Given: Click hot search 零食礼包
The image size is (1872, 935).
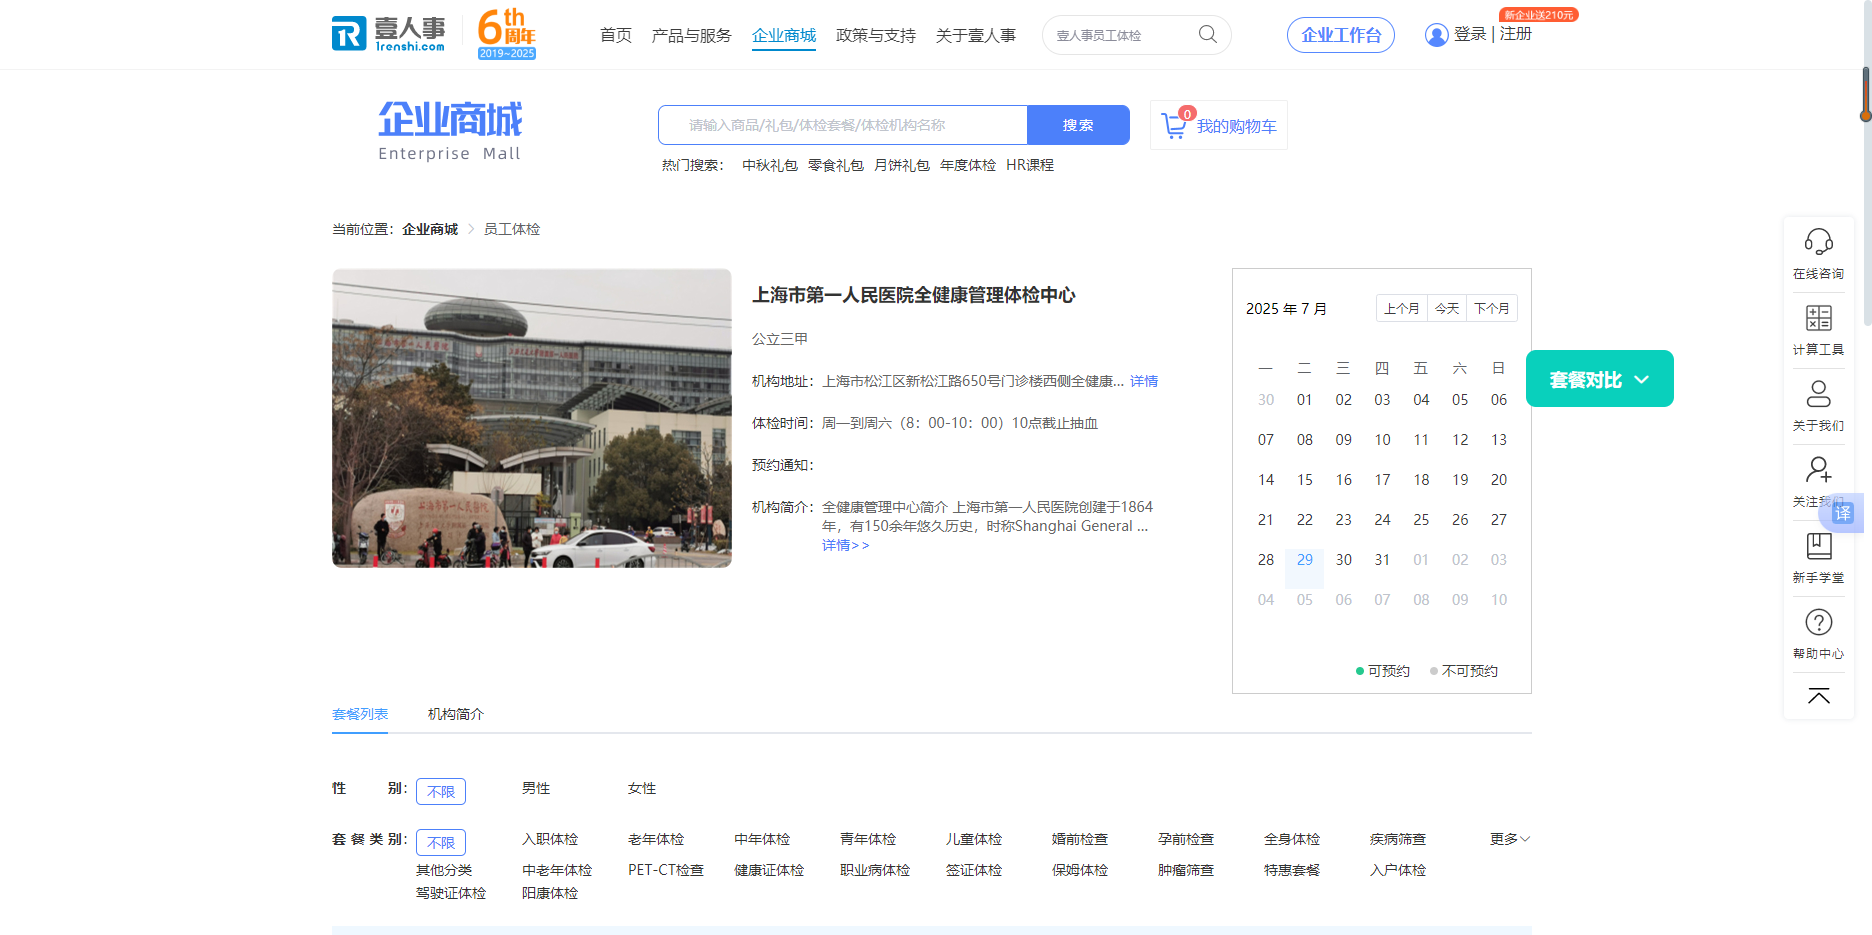Looking at the screenshot, I should coord(836,165).
